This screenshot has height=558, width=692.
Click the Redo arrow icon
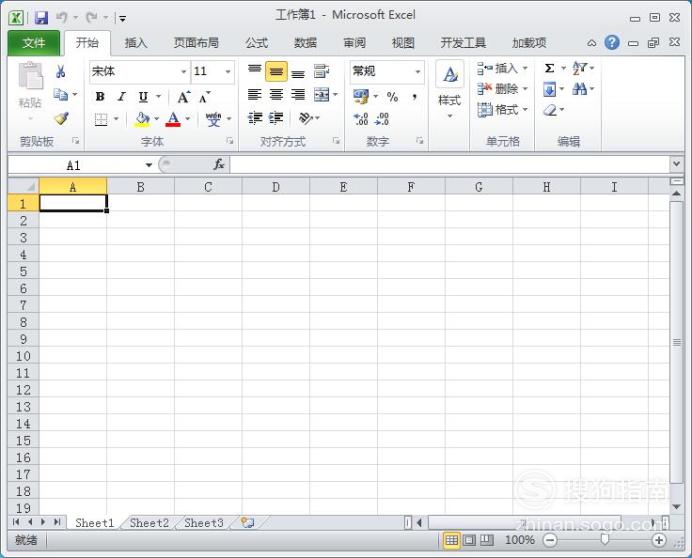tap(92, 18)
